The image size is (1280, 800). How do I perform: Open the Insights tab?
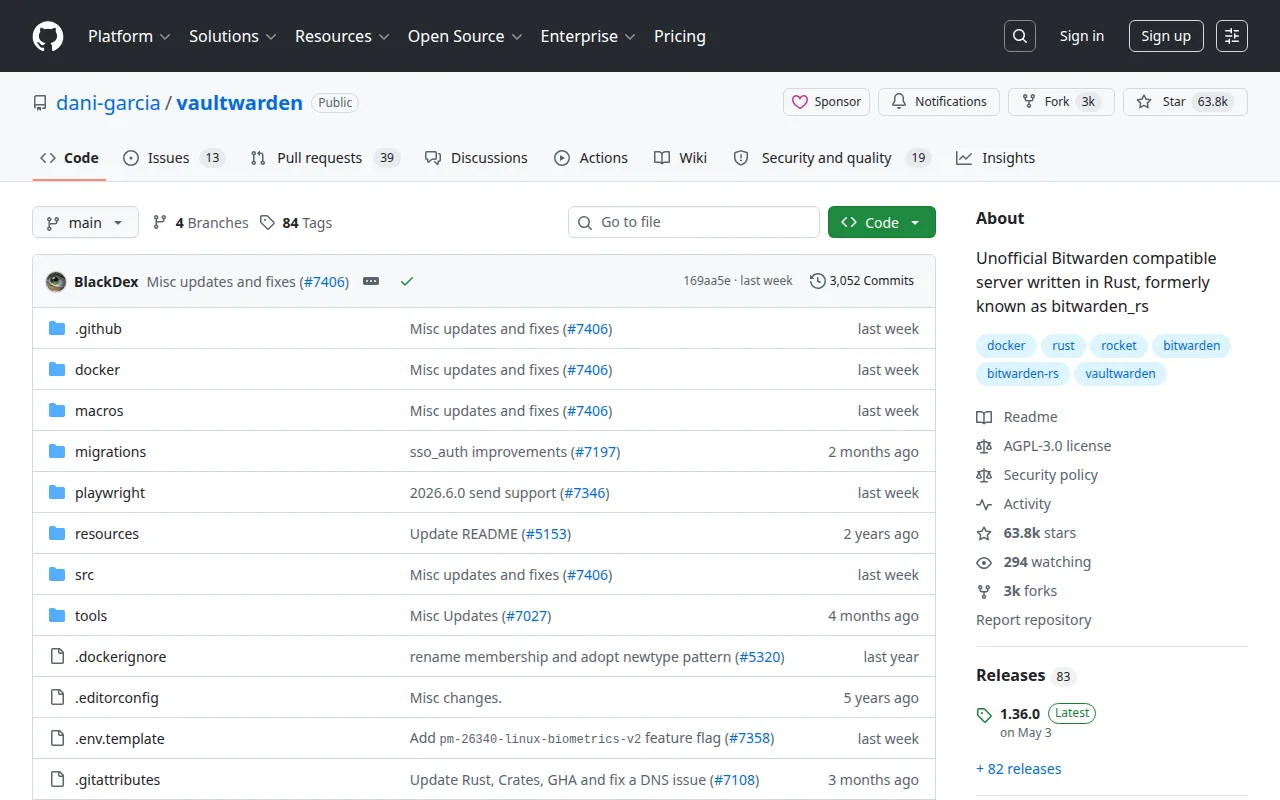pyautogui.click(x=995, y=158)
